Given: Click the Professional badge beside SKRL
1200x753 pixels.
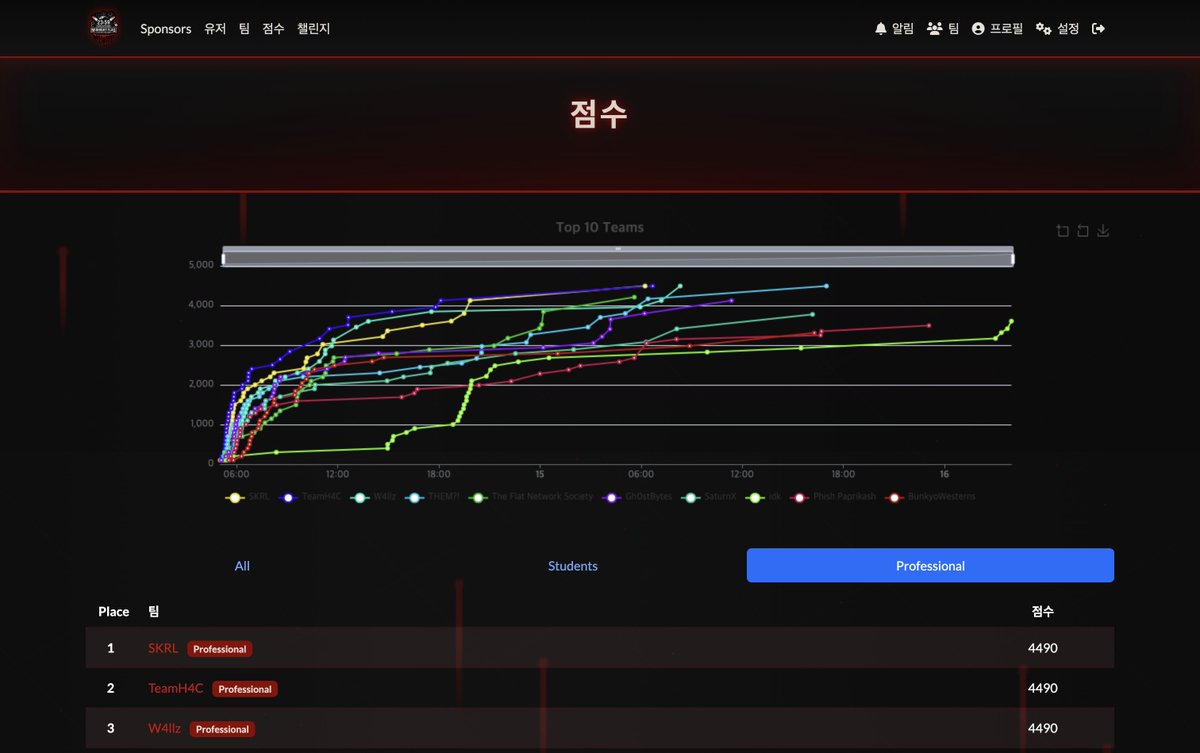Looking at the screenshot, I should tap(220, 649).
